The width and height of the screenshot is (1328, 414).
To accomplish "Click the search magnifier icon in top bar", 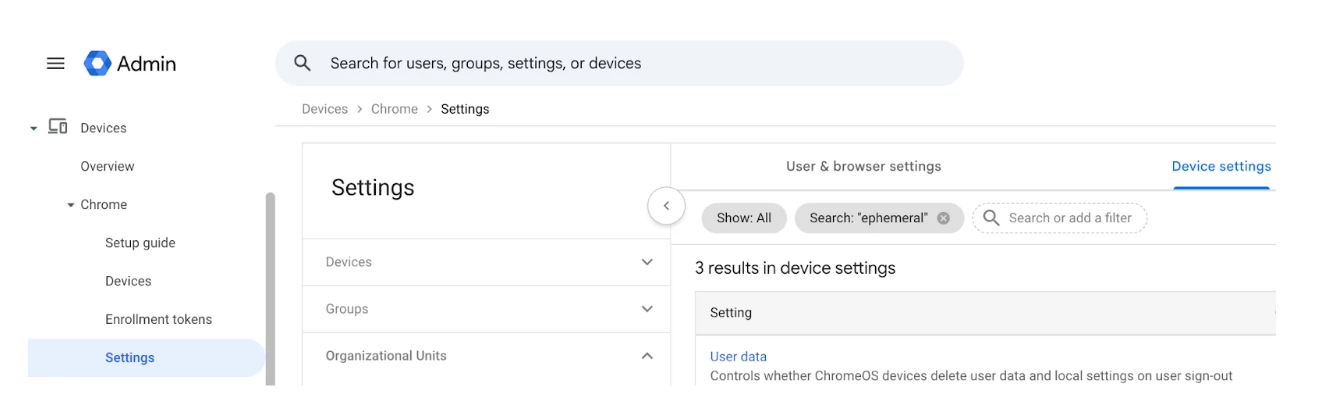I will [x=303, y=64].
